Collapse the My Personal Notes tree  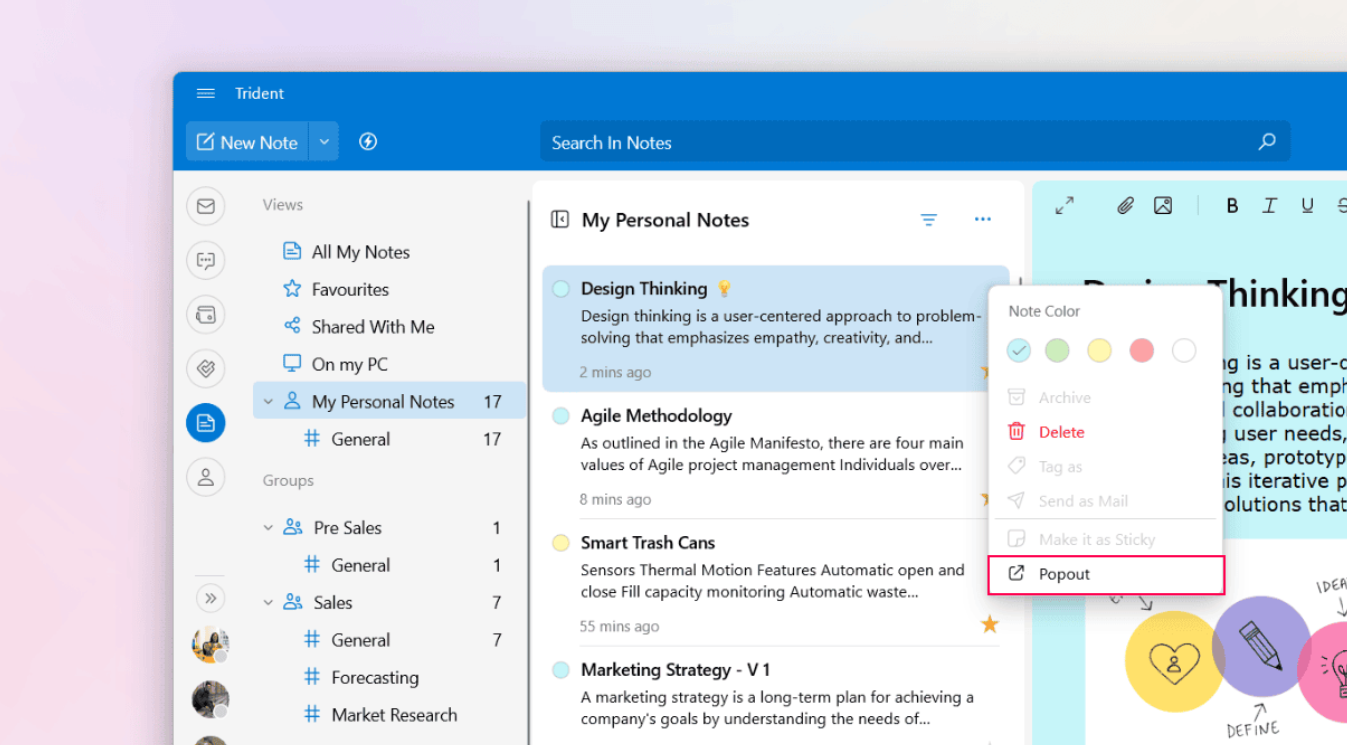click(268, 402)
